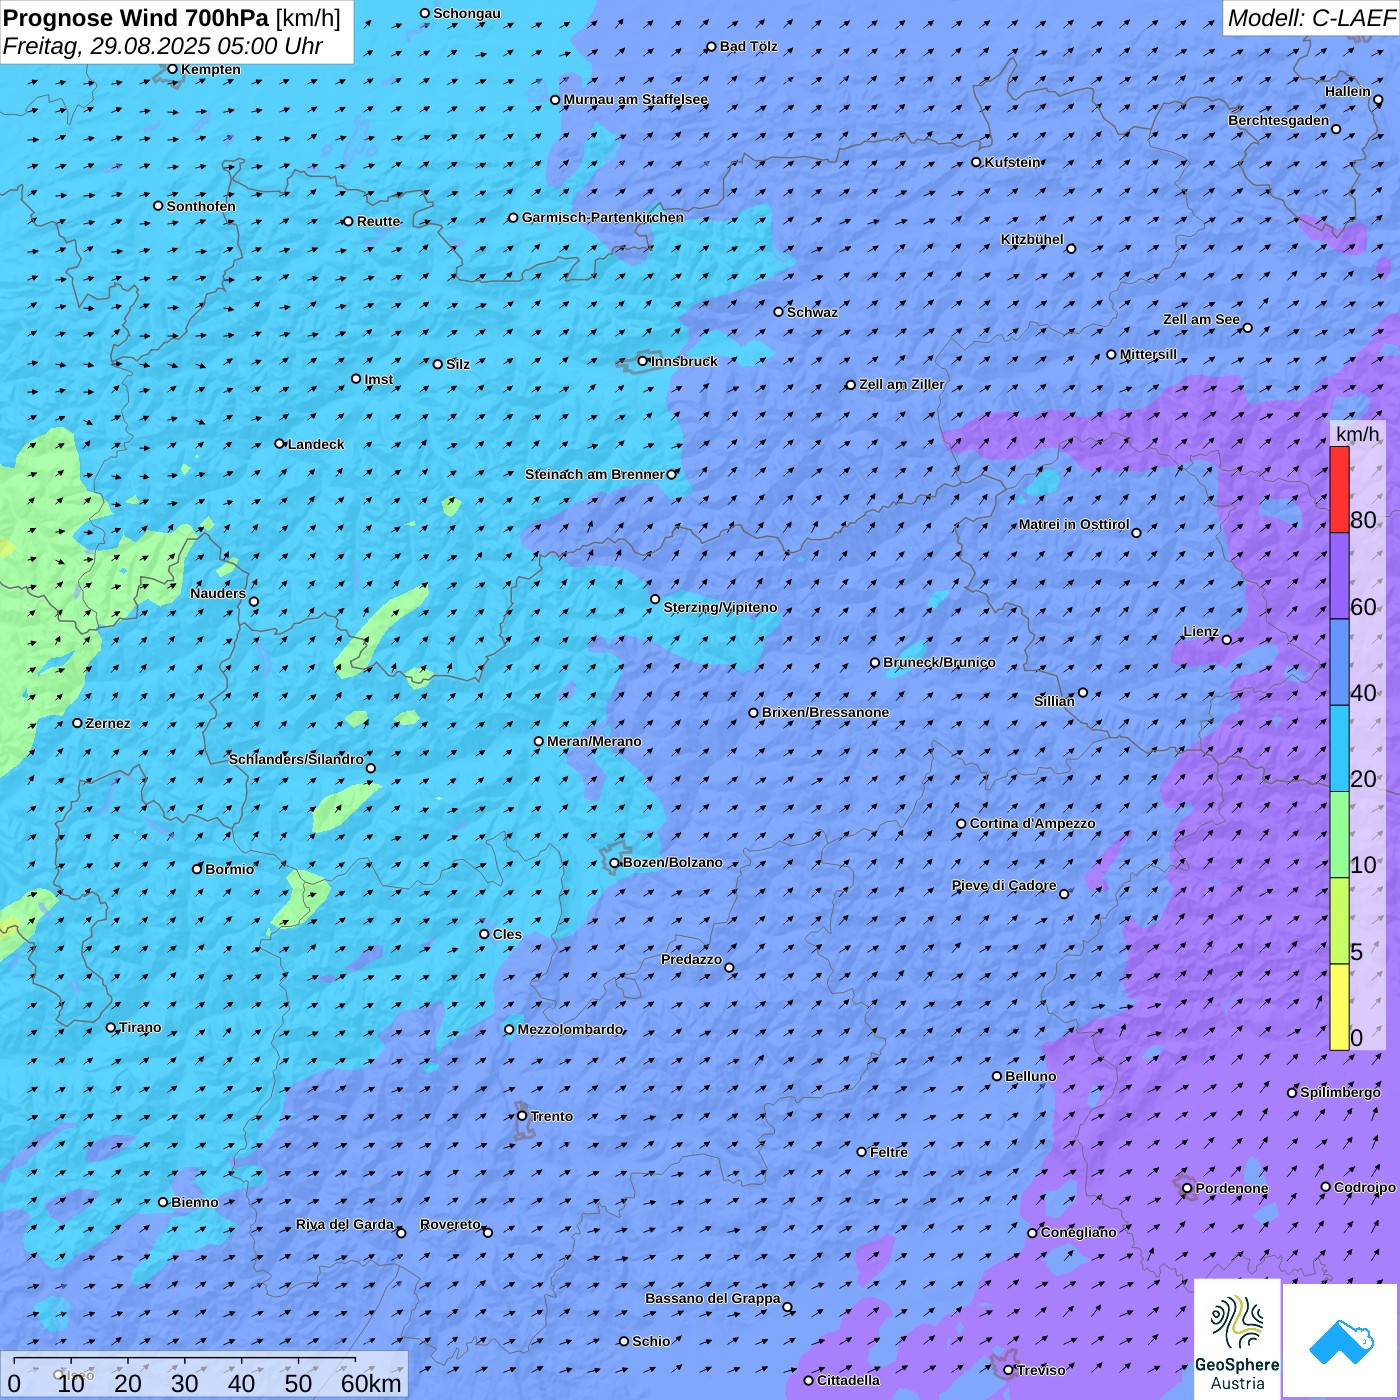The image size is (1400, 1400).
Task: Click the Innsbruck city label
Action: tap(684, 361)
